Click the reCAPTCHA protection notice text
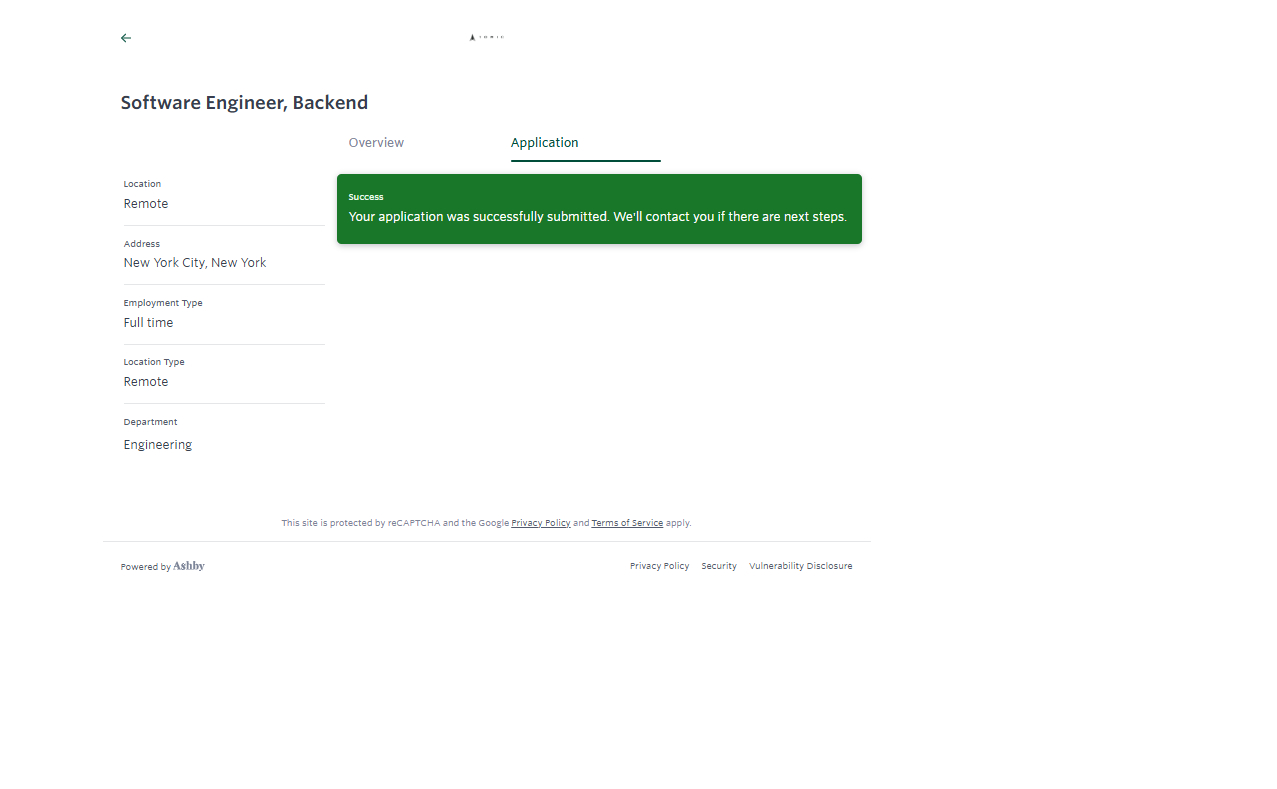The width and height of the screenshot is (1277, 789). click(x=394, y=523)
